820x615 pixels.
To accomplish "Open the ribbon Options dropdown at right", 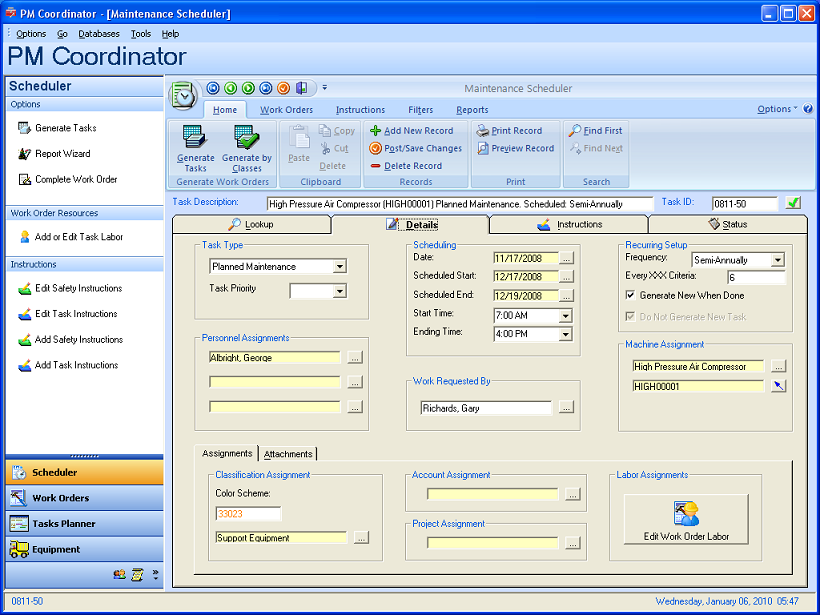I will click(x=777, y=109).
